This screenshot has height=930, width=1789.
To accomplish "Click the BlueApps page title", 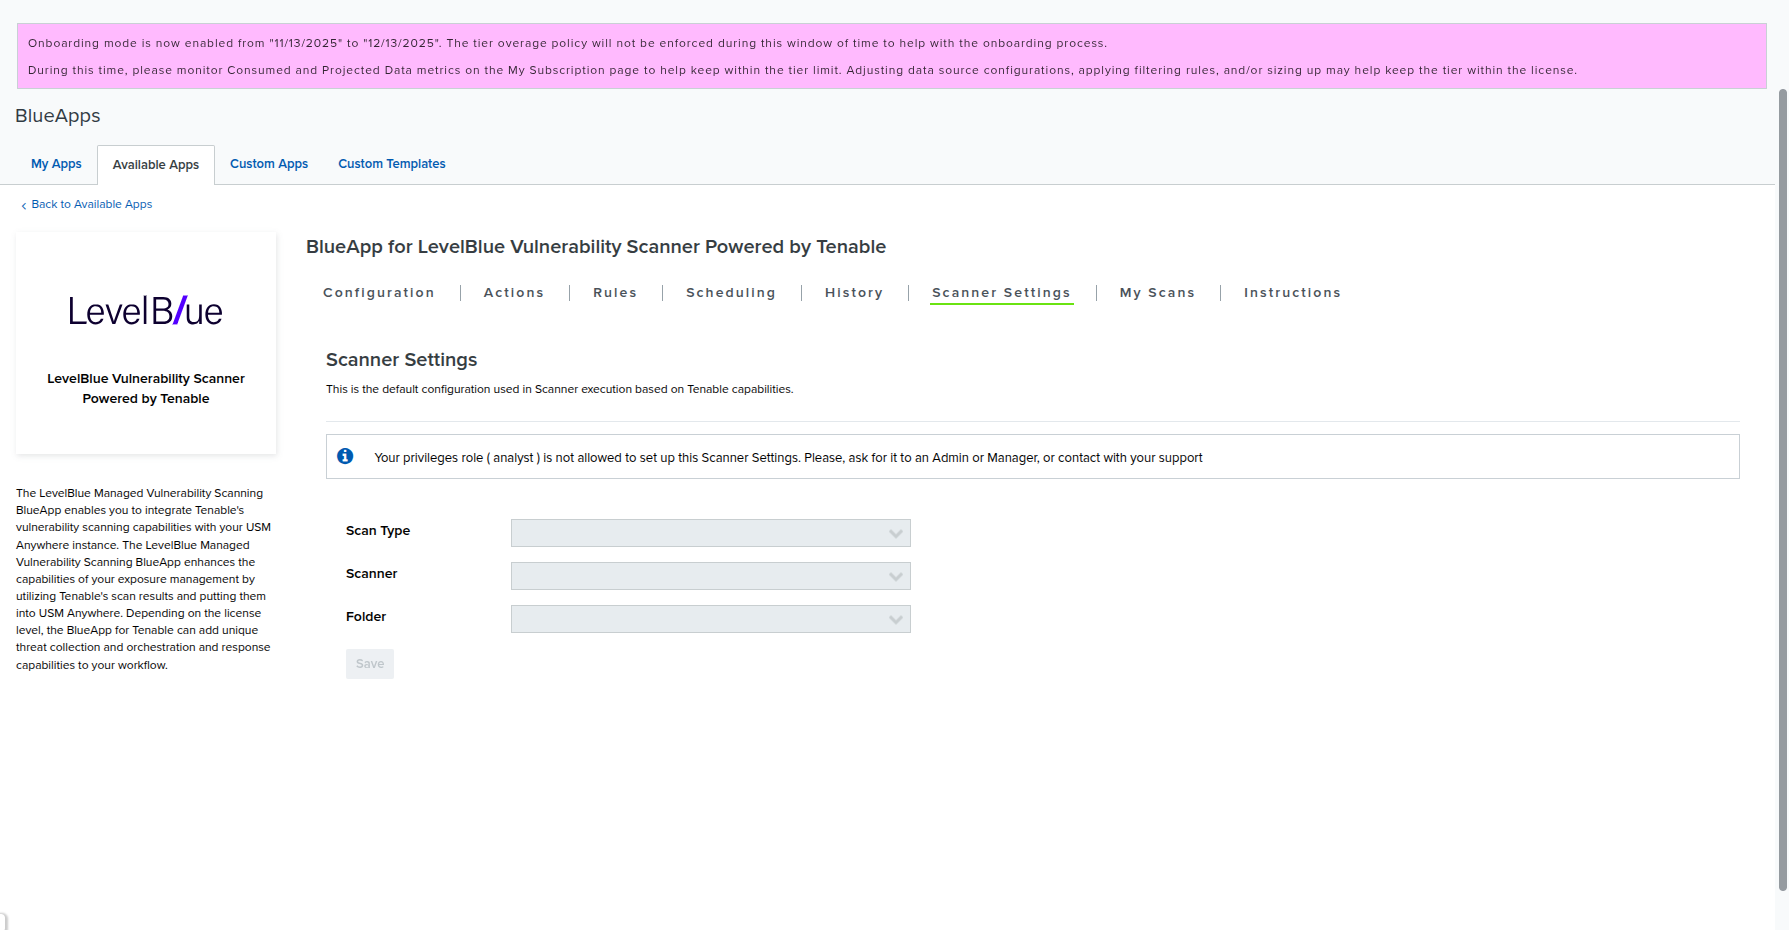I will 58,116.
